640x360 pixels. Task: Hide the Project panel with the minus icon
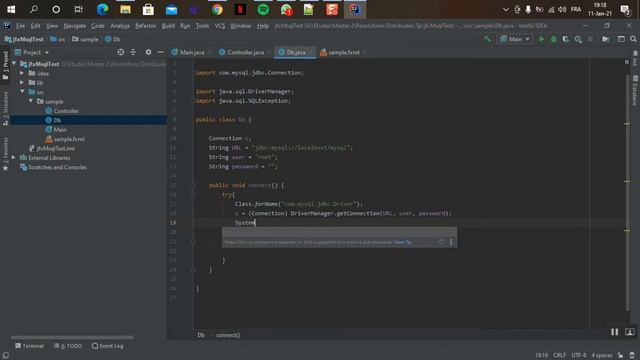pos(160,52)
